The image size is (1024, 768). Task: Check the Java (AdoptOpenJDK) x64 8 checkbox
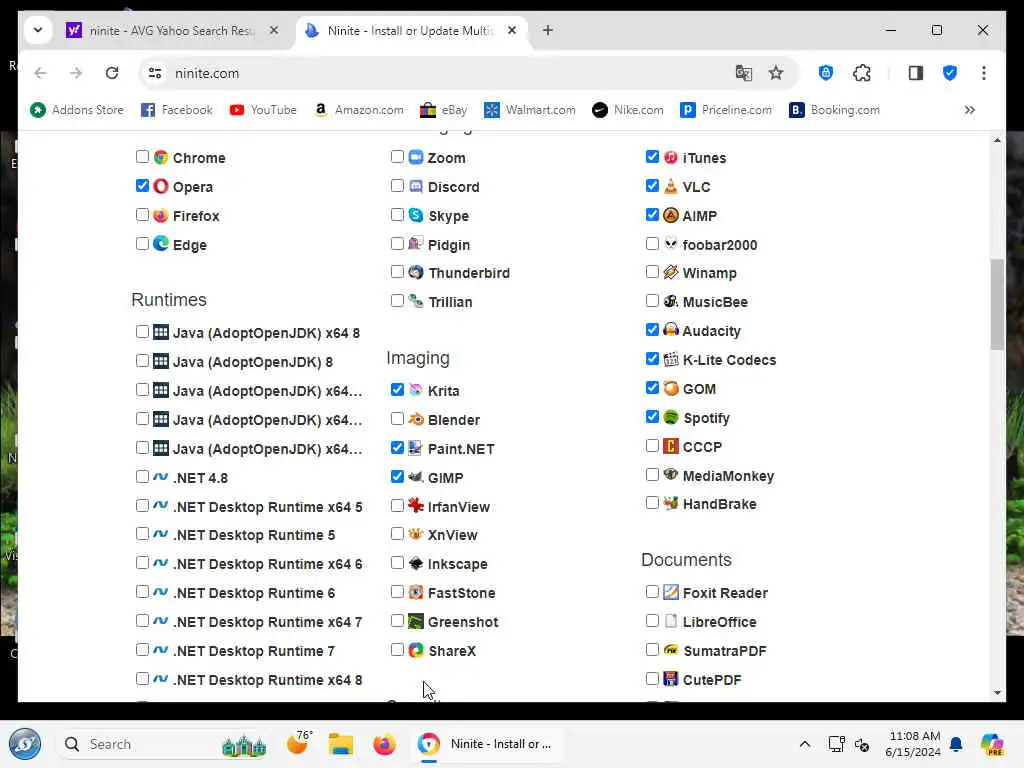click(142, 332)
